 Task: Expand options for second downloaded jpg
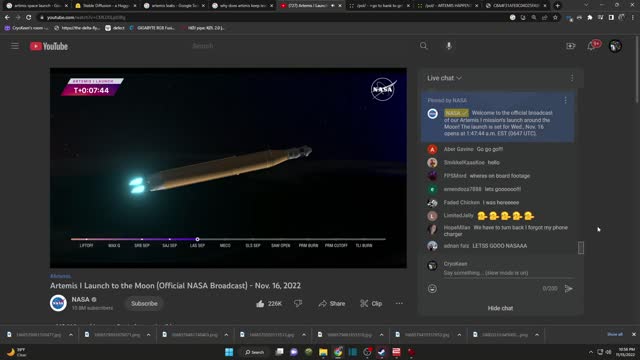coord(149,335)
